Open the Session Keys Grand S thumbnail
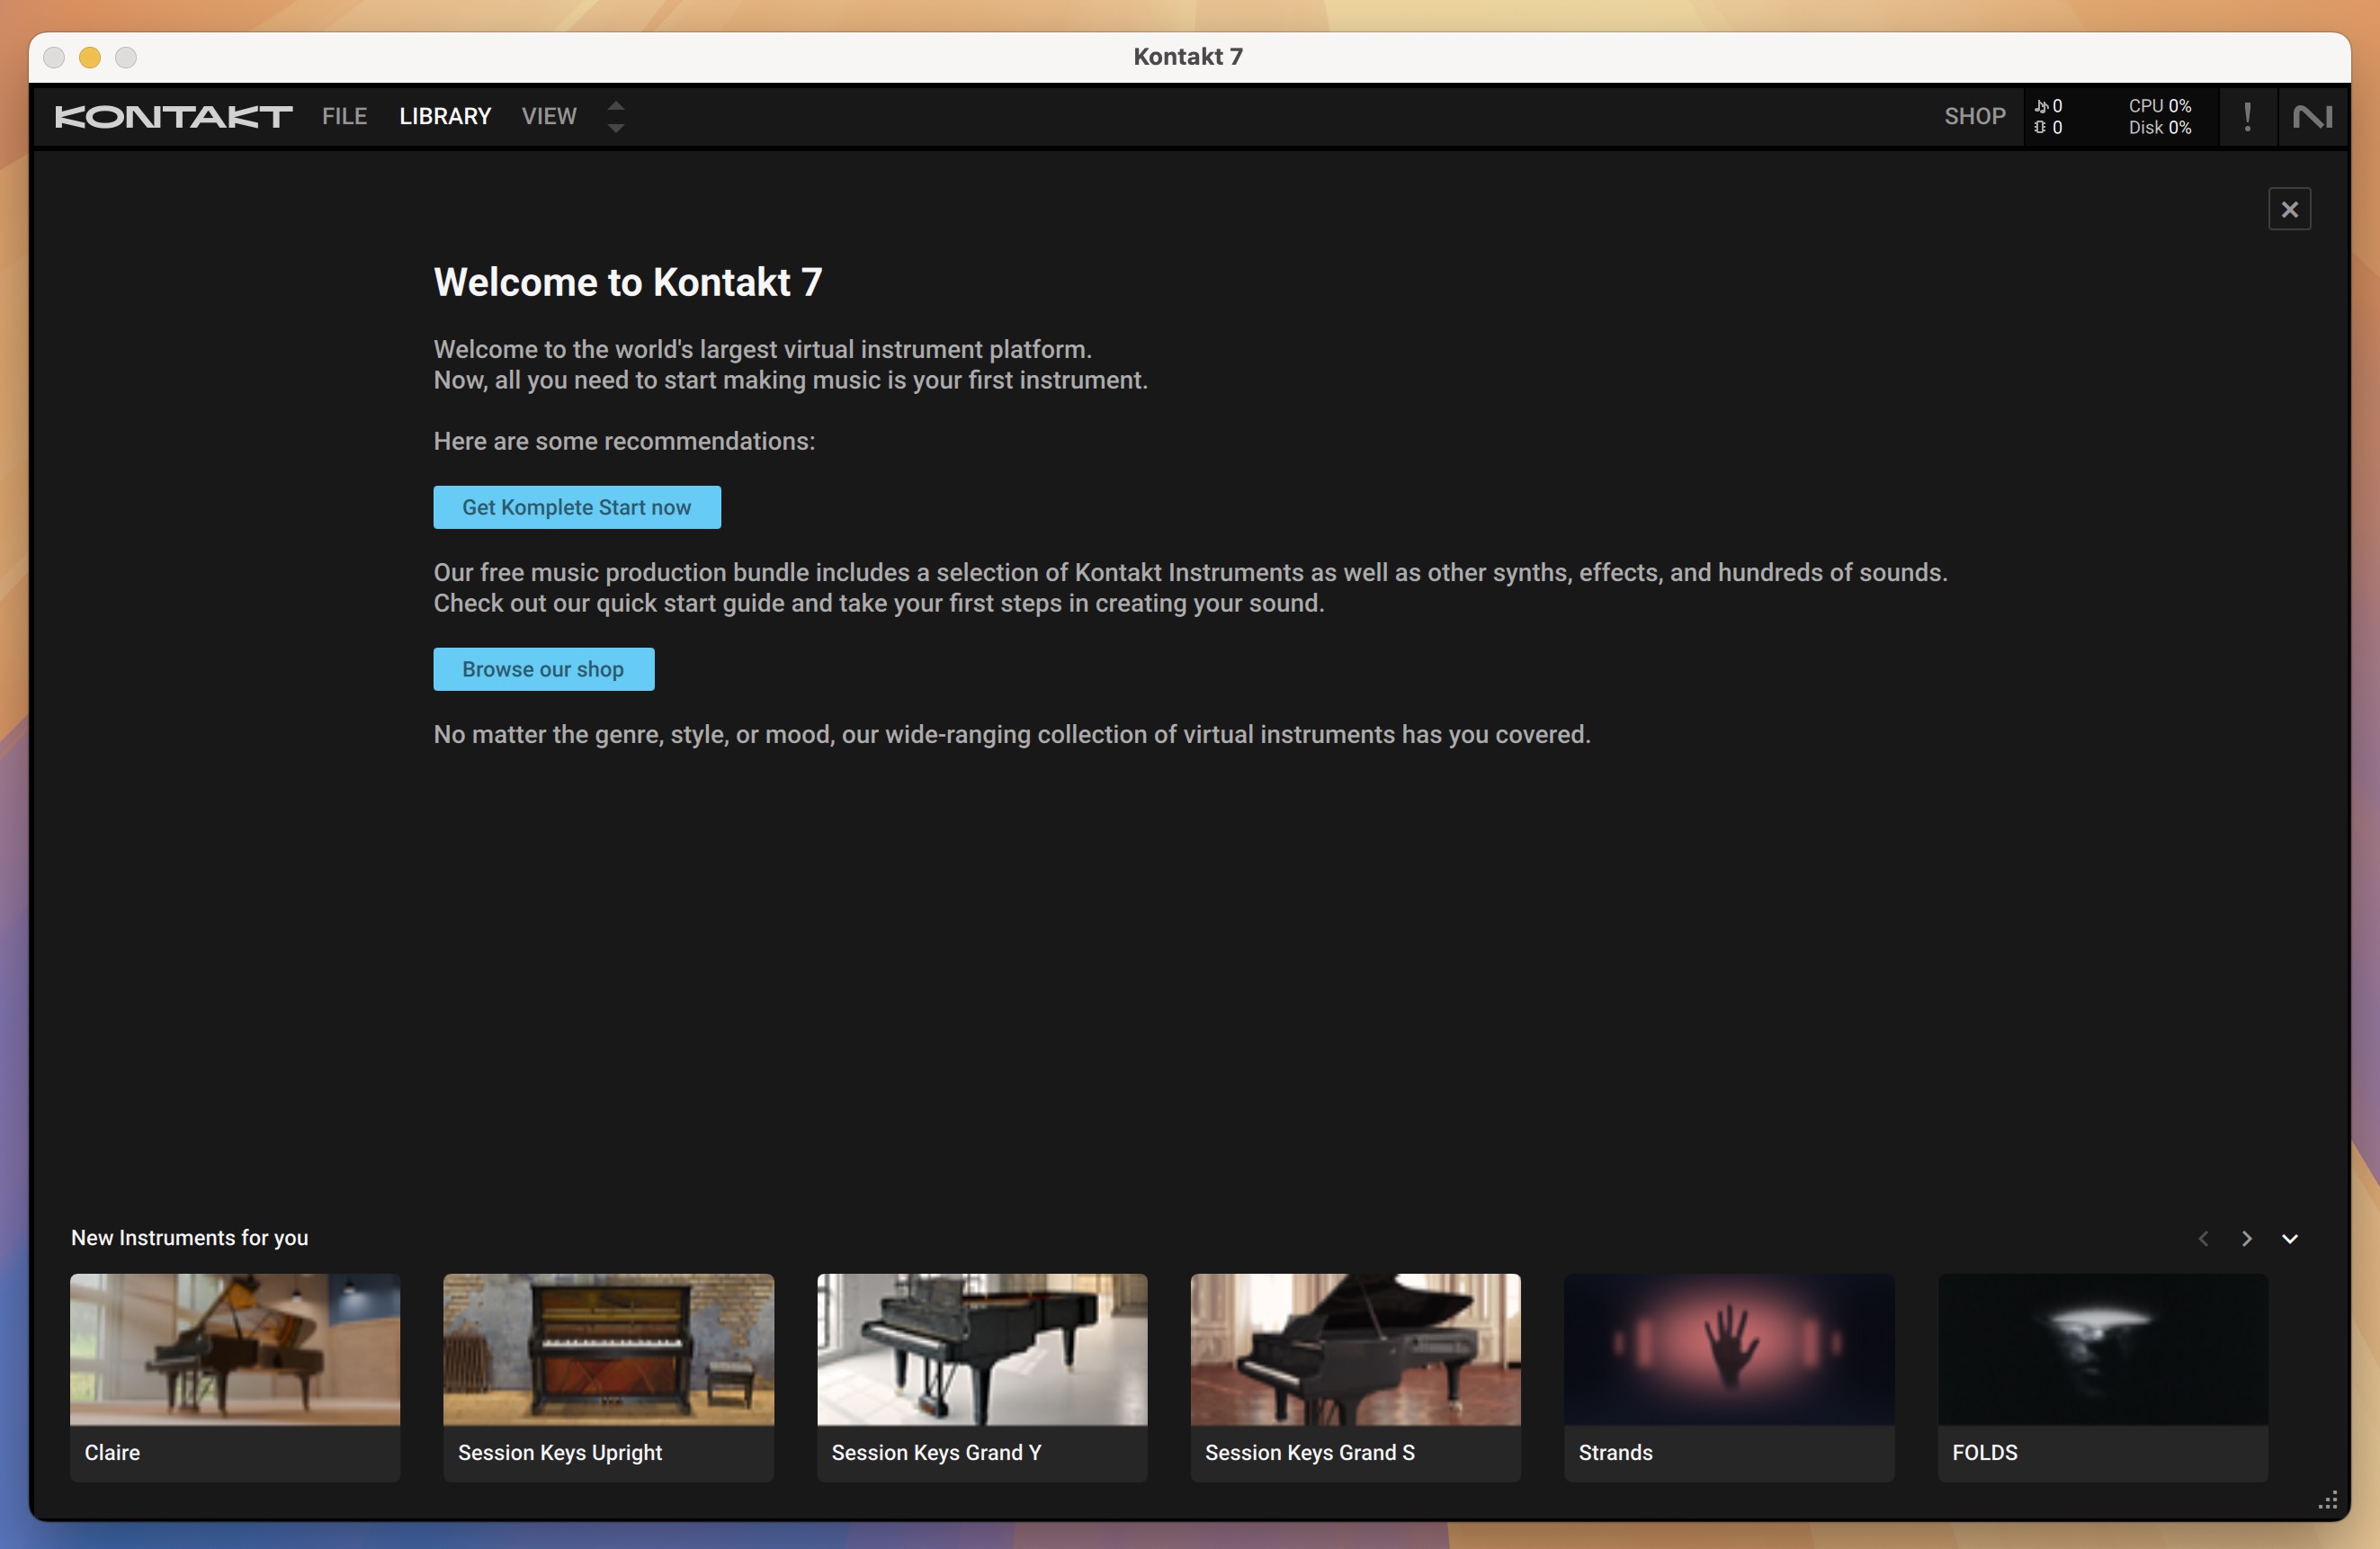 [1355, 1349]
